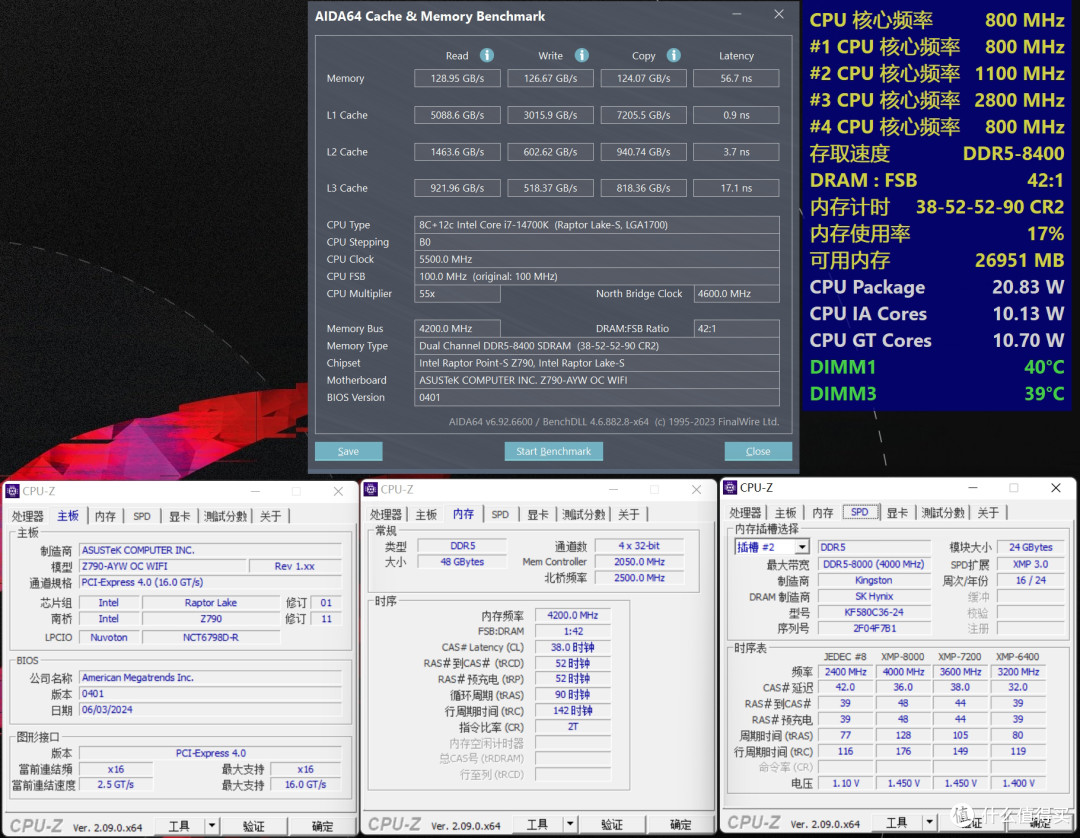The height and width of the screenshot is (838, 1080).
Task: Select 内存 tab in middle CPU-Z window
Action: pyautogui.click(x=464, y=514)
